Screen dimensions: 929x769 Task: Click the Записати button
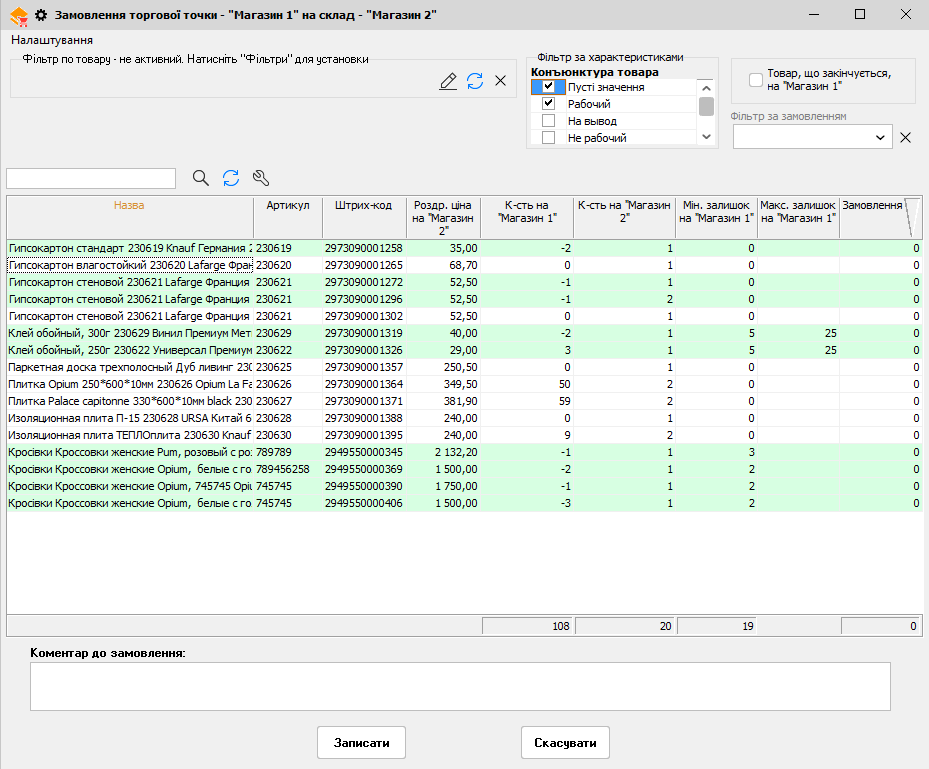point(362,743)
